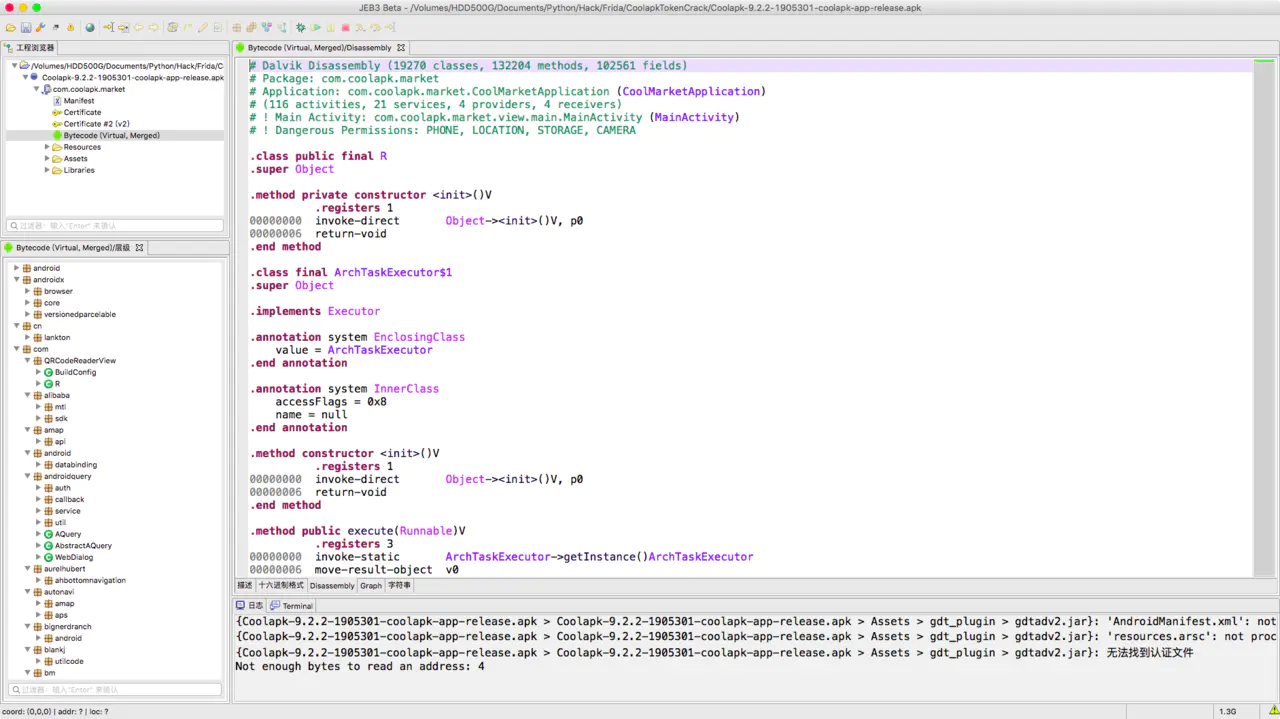Click the yellow right navigate-forward arrow
This screenshot has width=1280, height=719.
pos(153,28)
